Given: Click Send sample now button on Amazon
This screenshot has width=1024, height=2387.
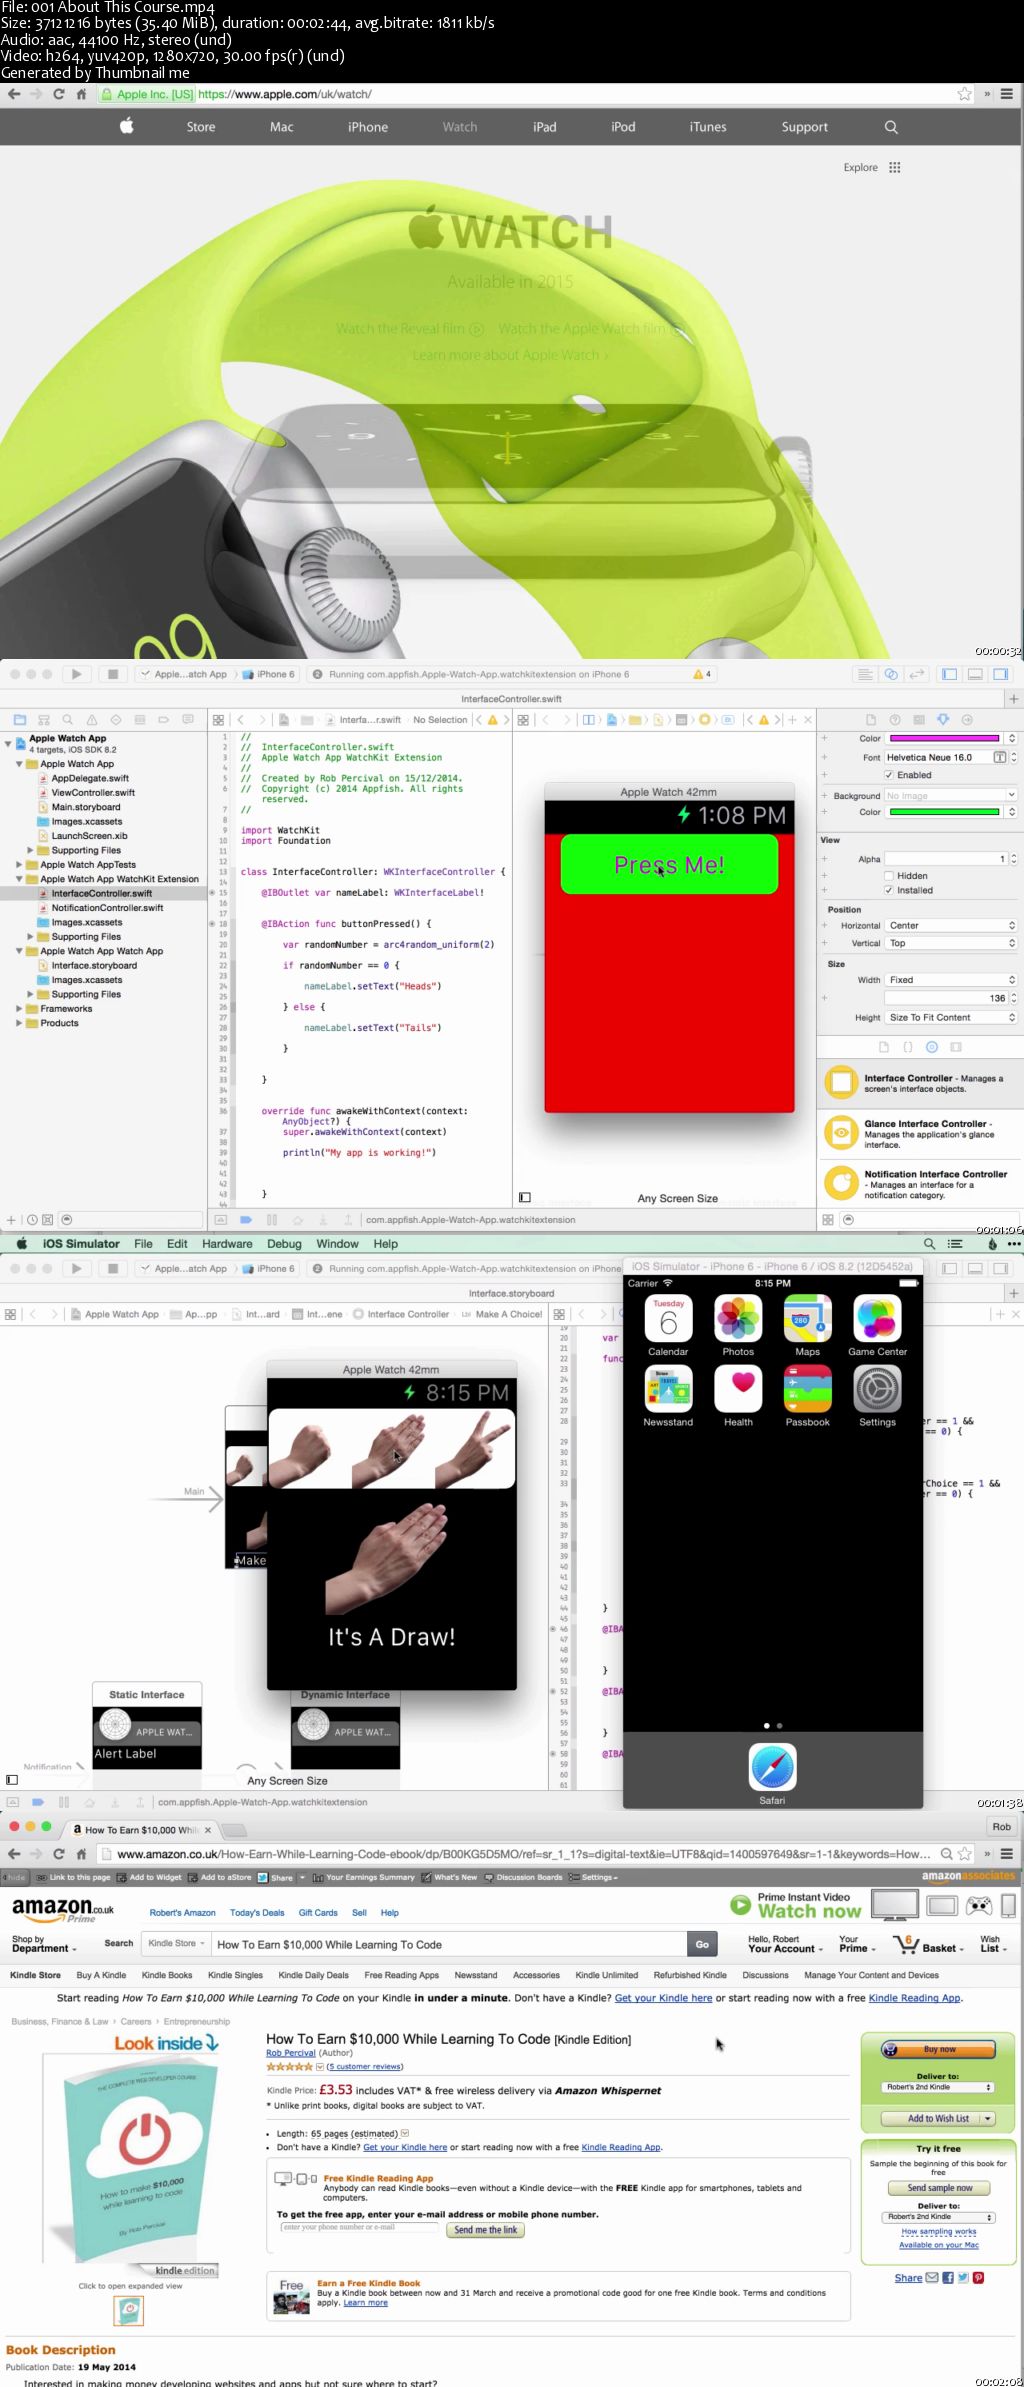Looking at the screenshot, I should pyautogui.click(x=939, y=2188).
